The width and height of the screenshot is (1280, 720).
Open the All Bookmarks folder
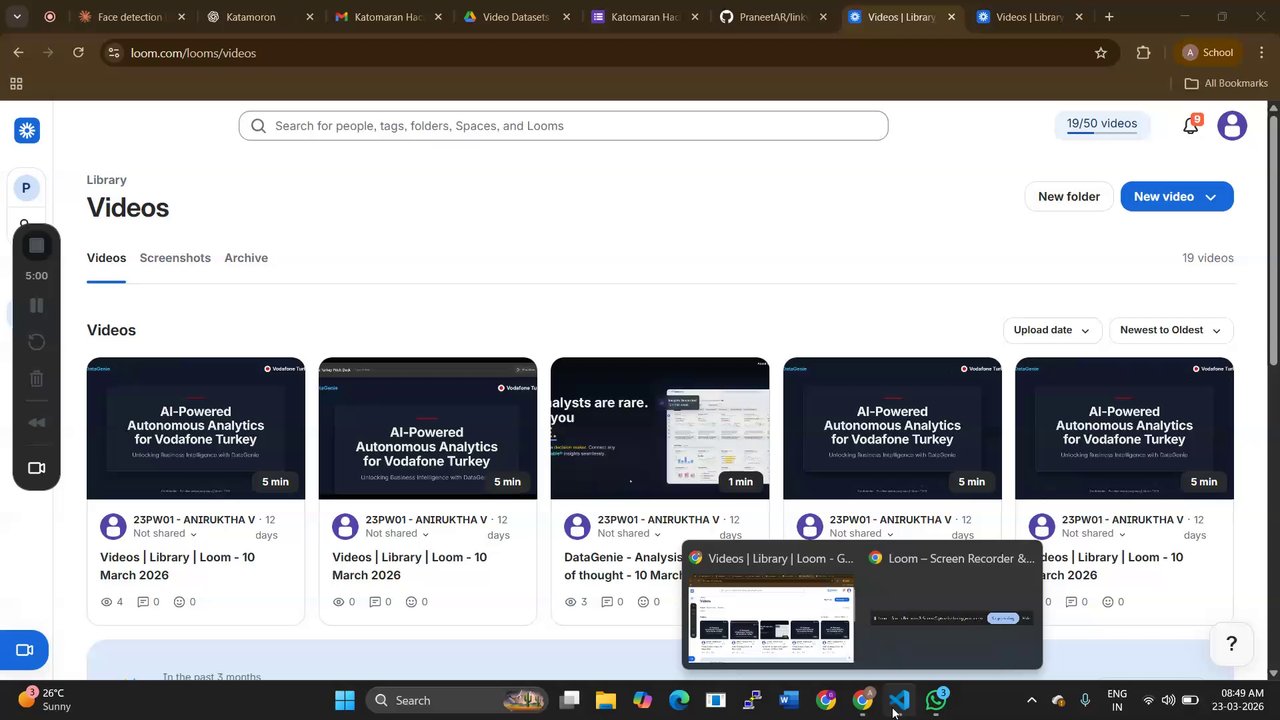[x=1226, y=84]
